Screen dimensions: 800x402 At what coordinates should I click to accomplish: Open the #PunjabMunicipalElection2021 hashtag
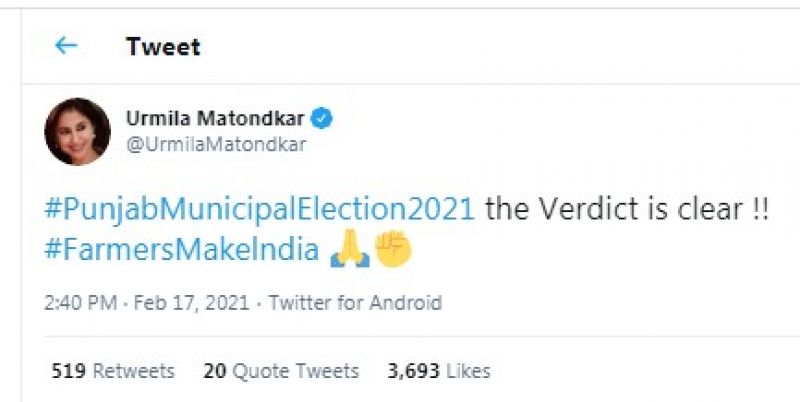point(259,209)
